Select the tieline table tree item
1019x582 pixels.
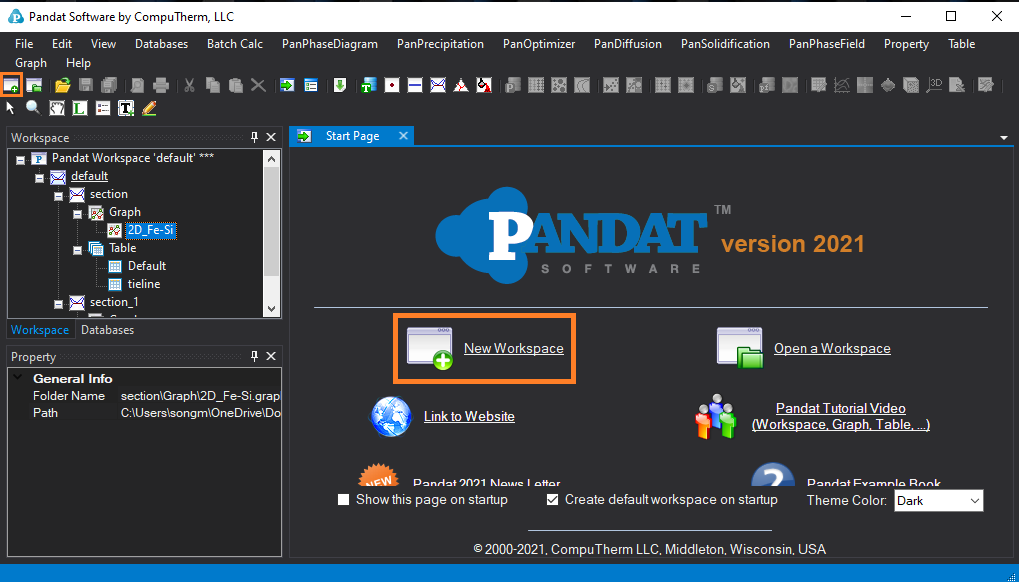(144, 284)
